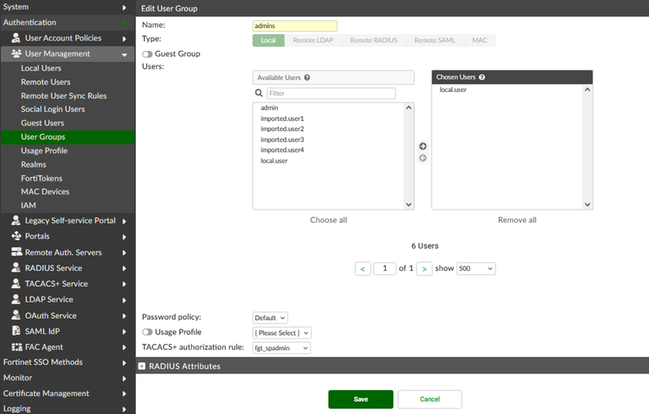Click the Cancel button
This screenshot has height=414, width=649.
click(430, 399)
